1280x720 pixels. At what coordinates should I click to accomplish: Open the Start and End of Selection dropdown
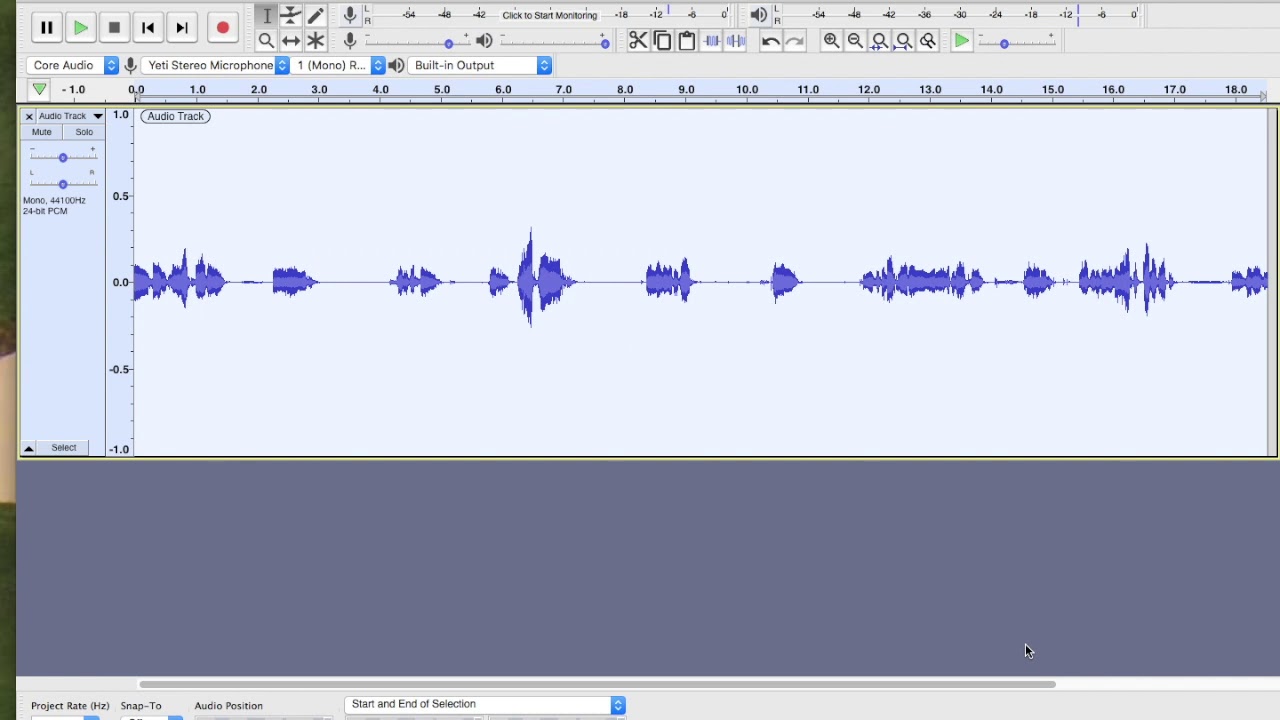pos(485,704)
